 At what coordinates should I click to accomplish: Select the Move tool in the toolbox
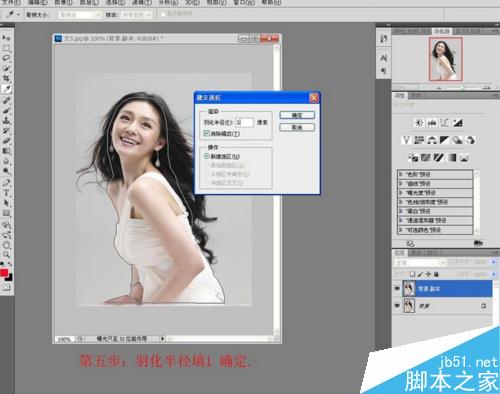coord(6,38)
